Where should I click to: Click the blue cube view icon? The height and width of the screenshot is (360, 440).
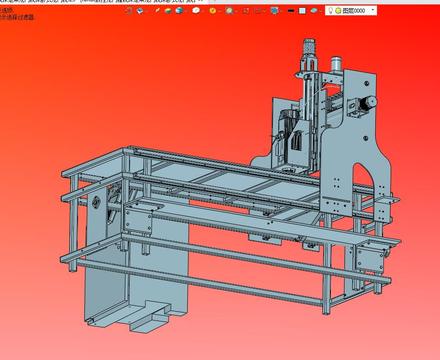point(140,11)
